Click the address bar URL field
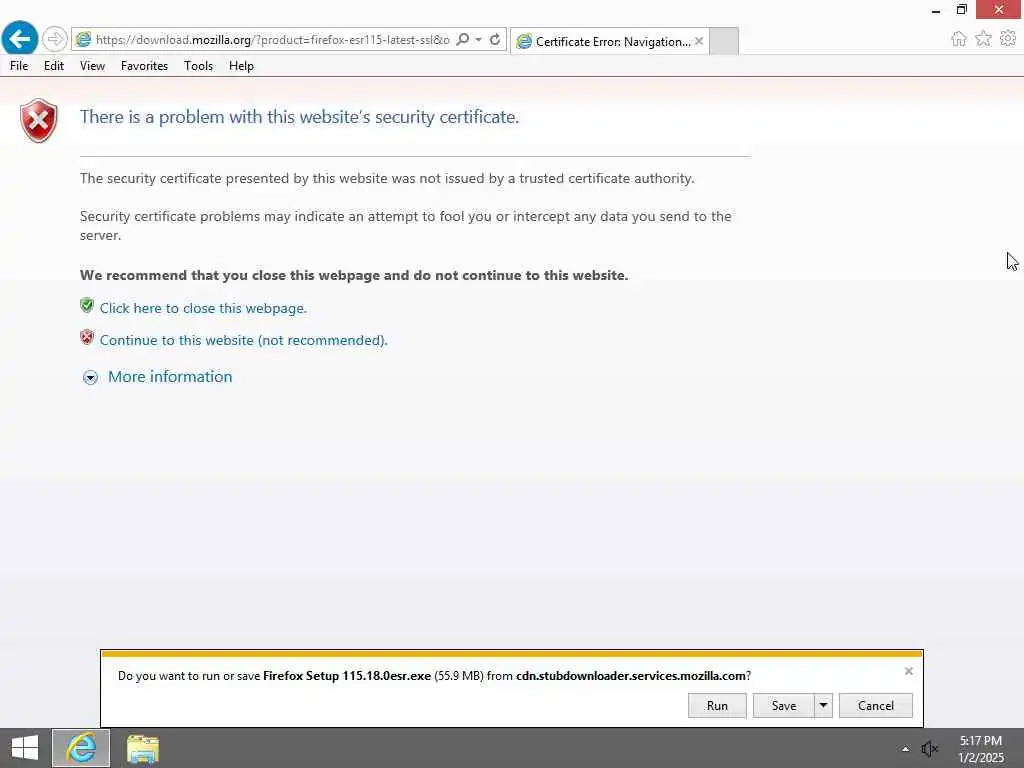1024x768 pixels. (x=272, y=40)
